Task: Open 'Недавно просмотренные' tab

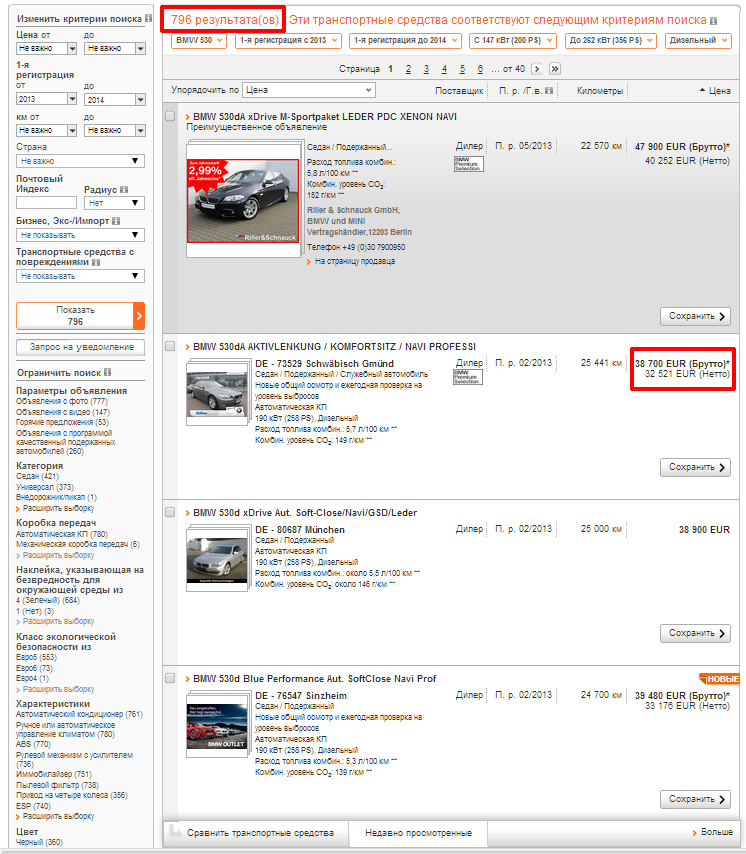Action: click(418, 833)
